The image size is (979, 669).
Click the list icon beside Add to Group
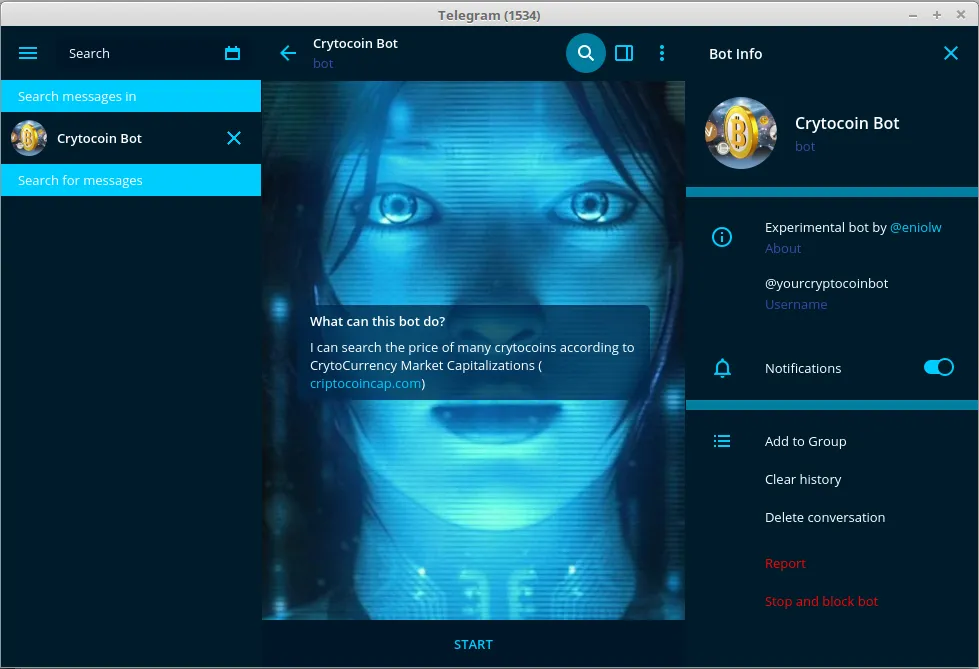(722, 441)
